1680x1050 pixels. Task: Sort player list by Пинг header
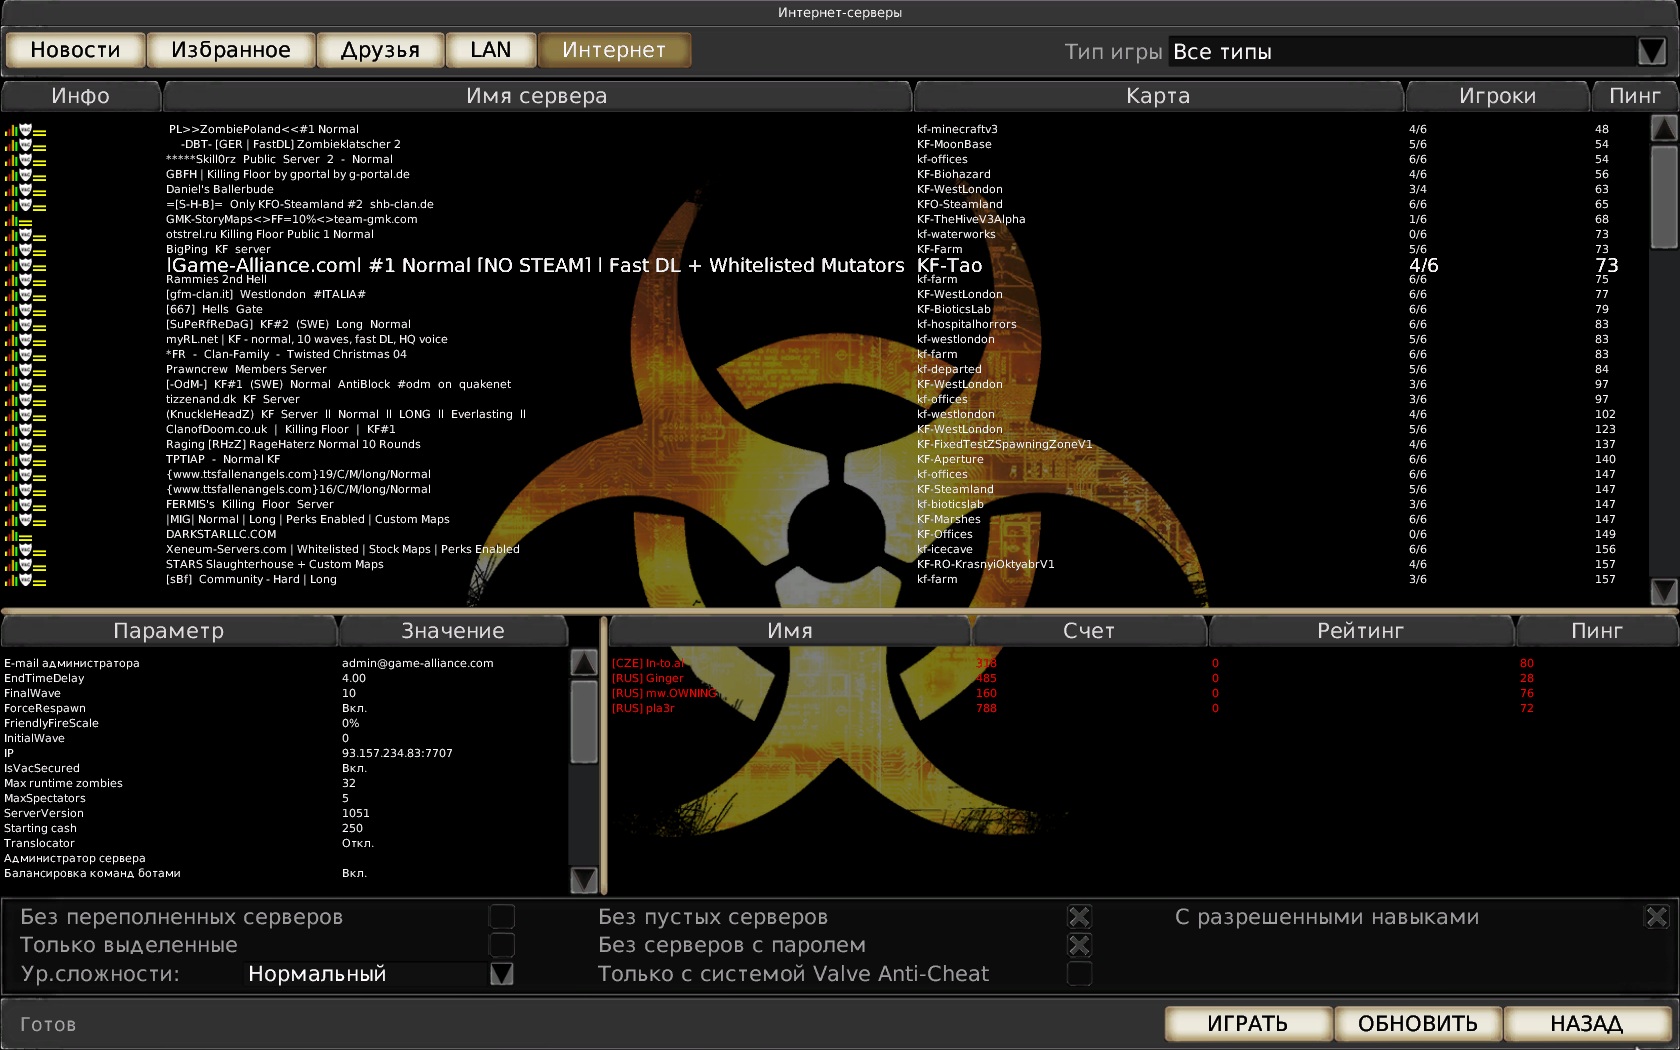[1597, 631]
